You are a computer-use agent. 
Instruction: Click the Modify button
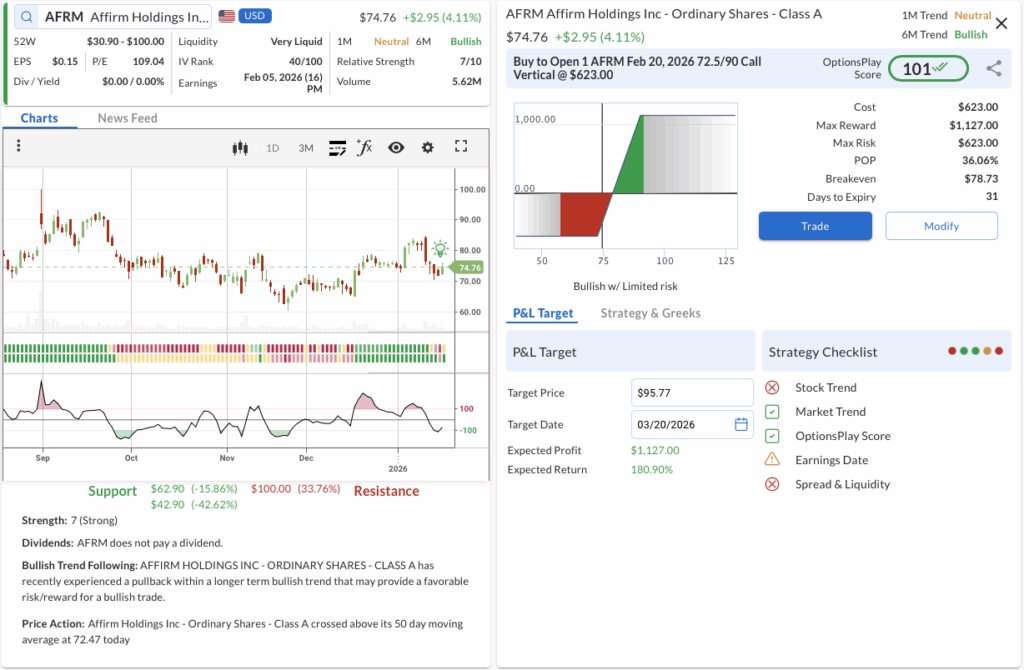tap(941, 226)
